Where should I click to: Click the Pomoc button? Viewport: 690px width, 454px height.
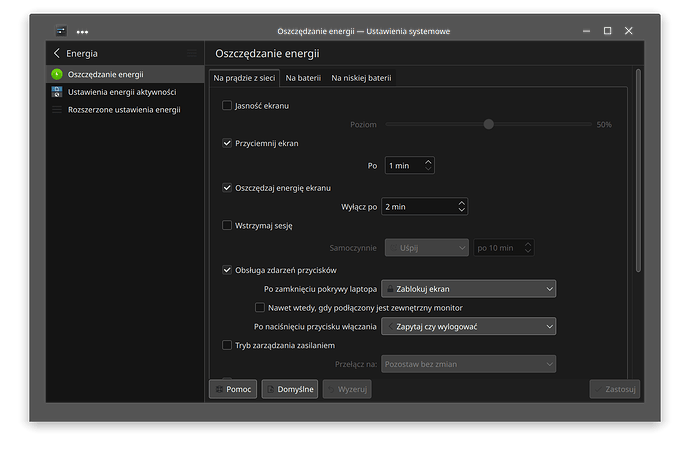click(x=233, y=389)
